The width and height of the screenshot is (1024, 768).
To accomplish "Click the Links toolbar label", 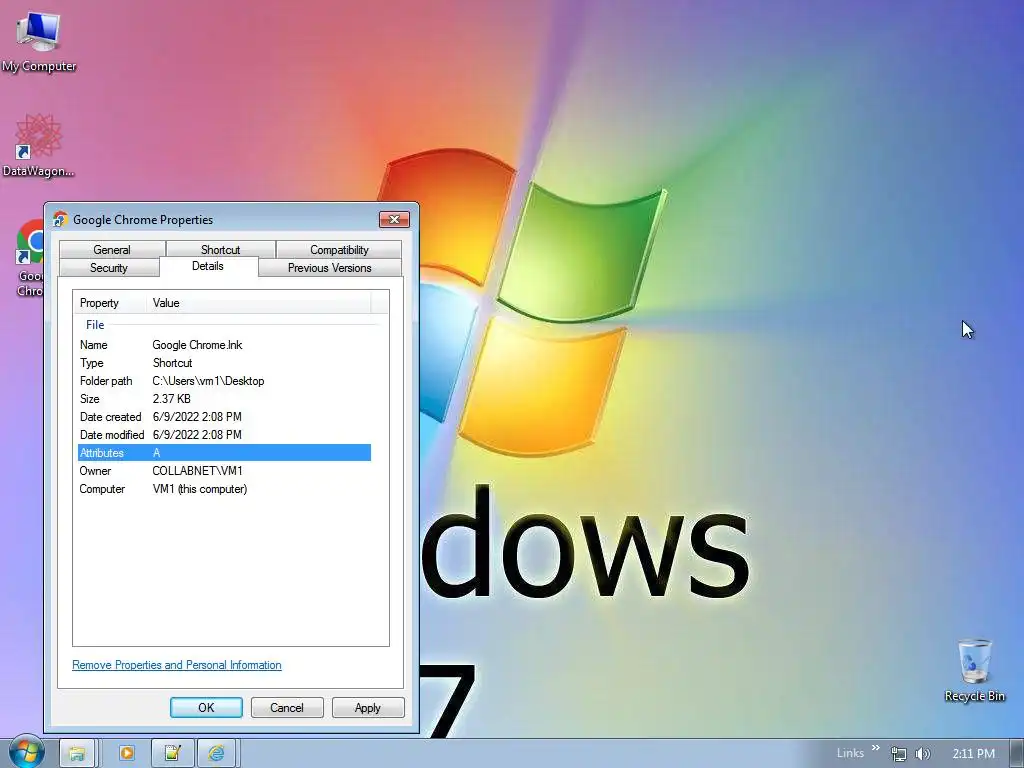I will 850,753.
